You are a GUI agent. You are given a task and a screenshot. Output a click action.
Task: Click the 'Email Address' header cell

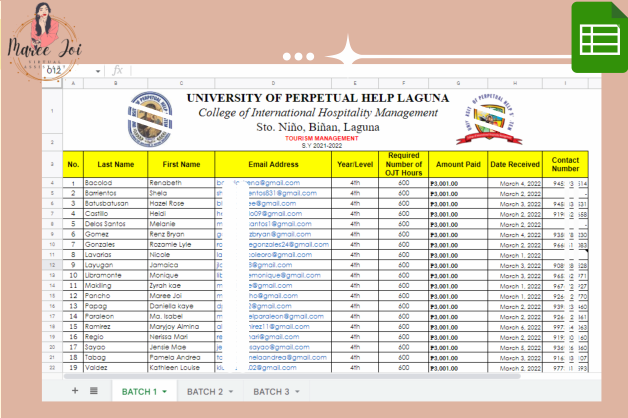tap(273, 164)
